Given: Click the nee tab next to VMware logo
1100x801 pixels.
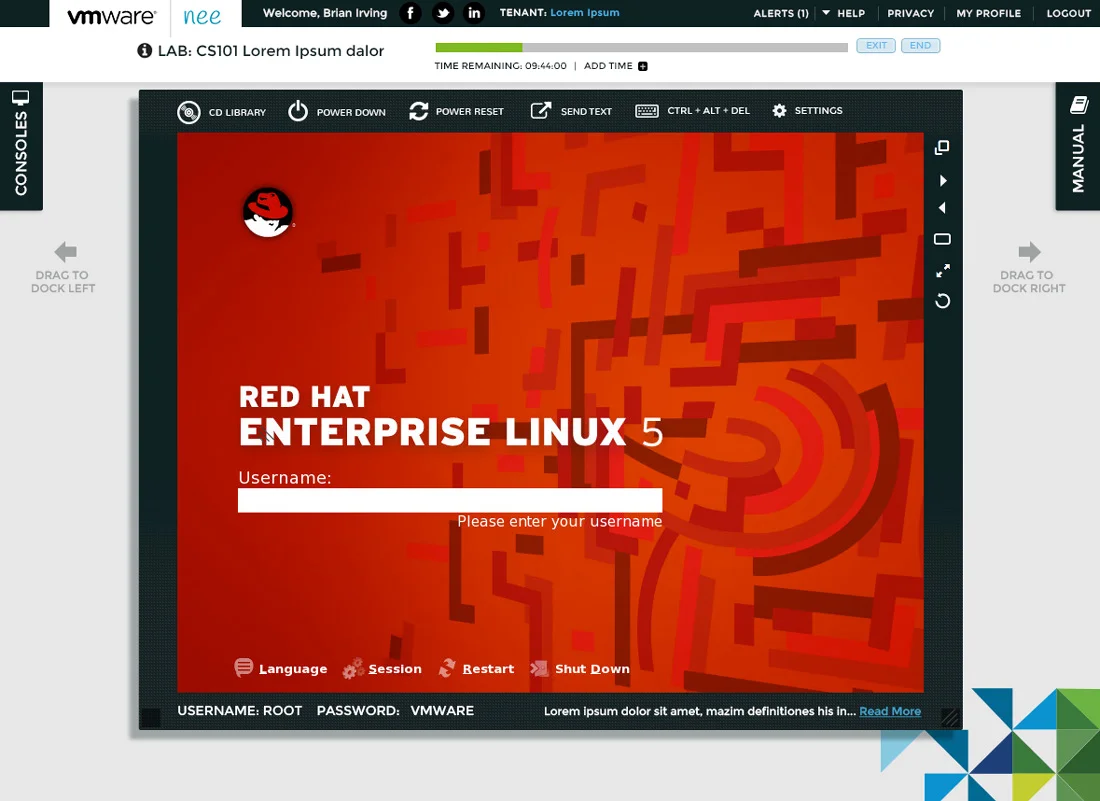Looking at the screenshot, I should 203,16.
